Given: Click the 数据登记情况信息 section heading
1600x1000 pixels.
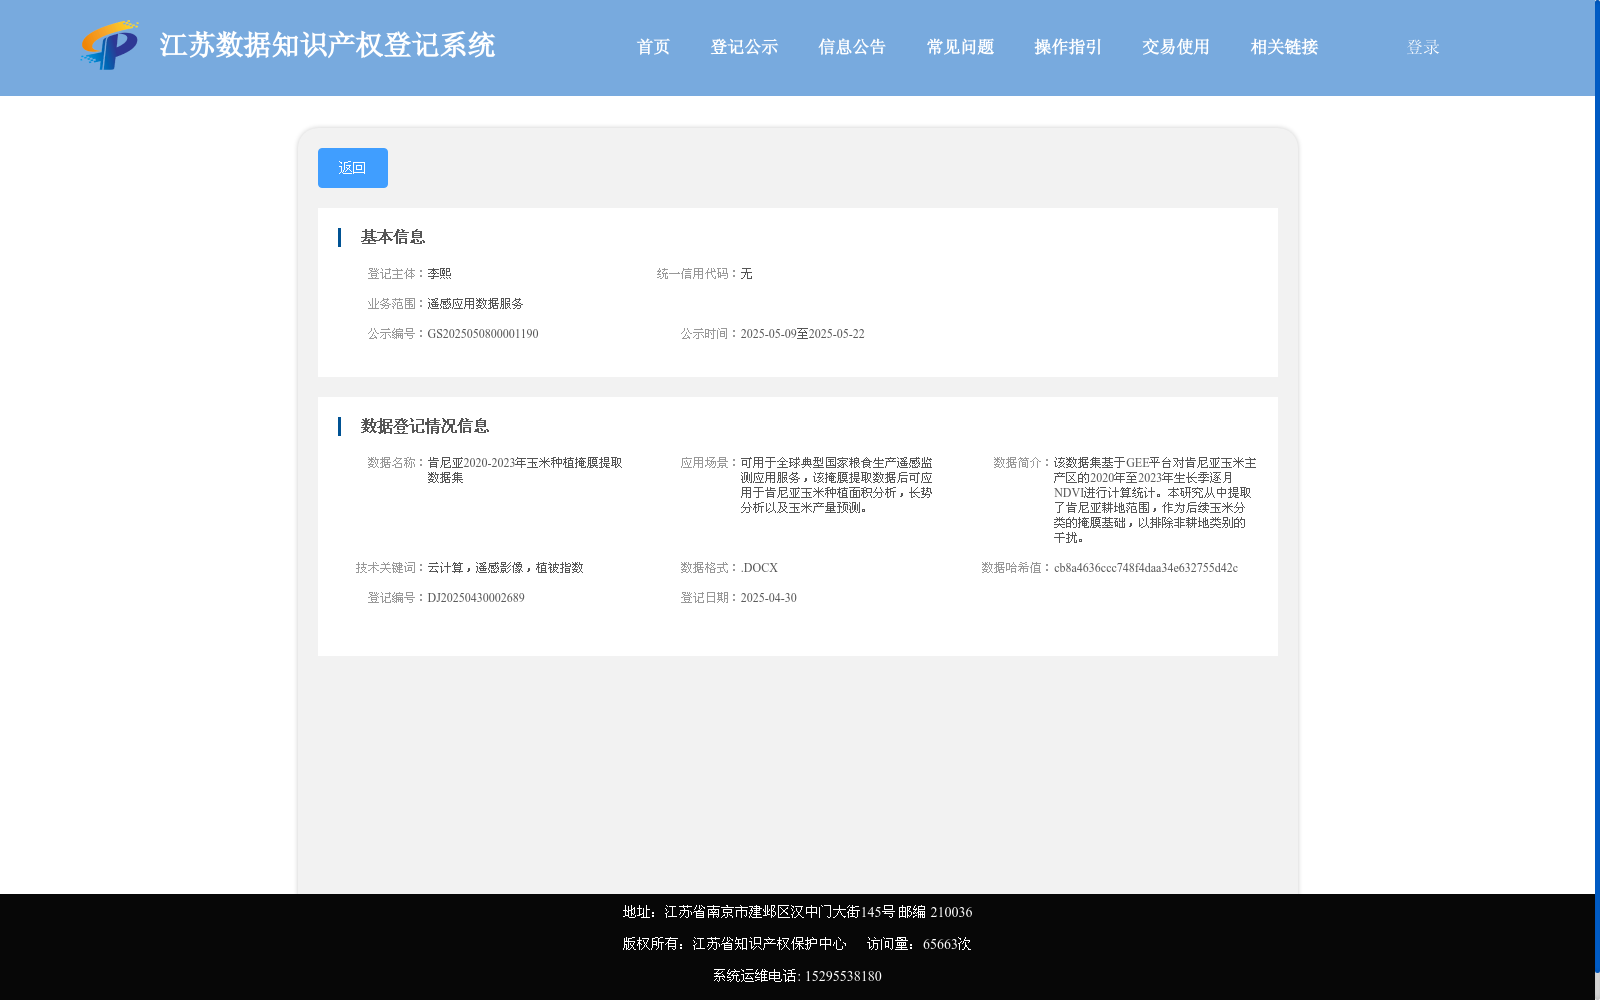Looking at the screenshot, I should coord(425,426).
